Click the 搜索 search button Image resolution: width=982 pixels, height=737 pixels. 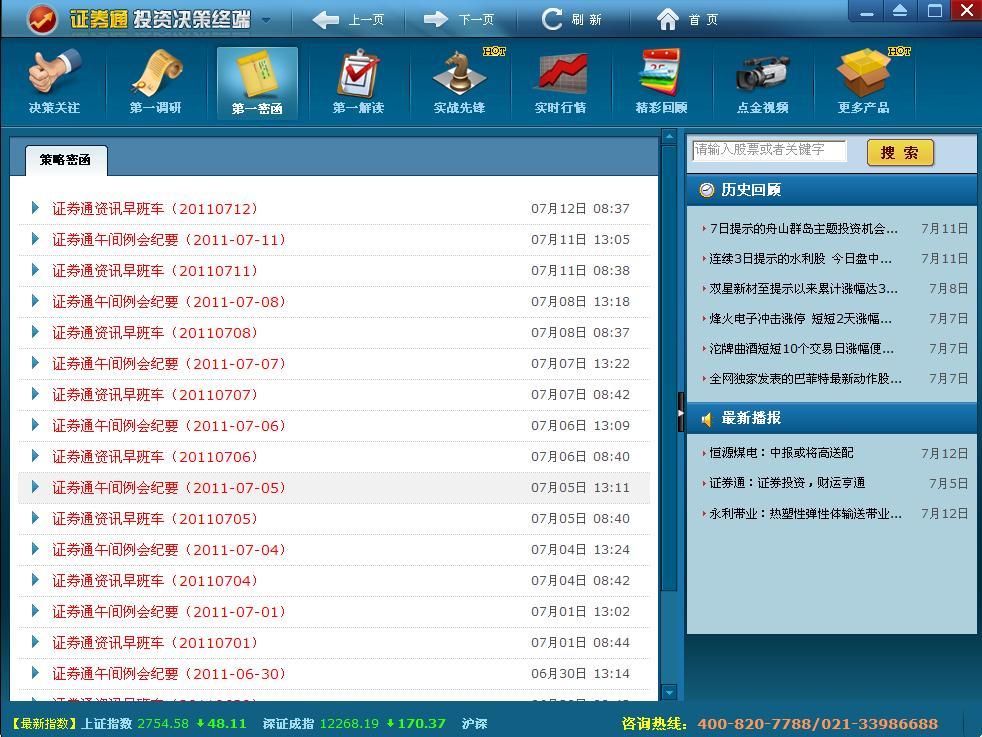click(900, 153)
